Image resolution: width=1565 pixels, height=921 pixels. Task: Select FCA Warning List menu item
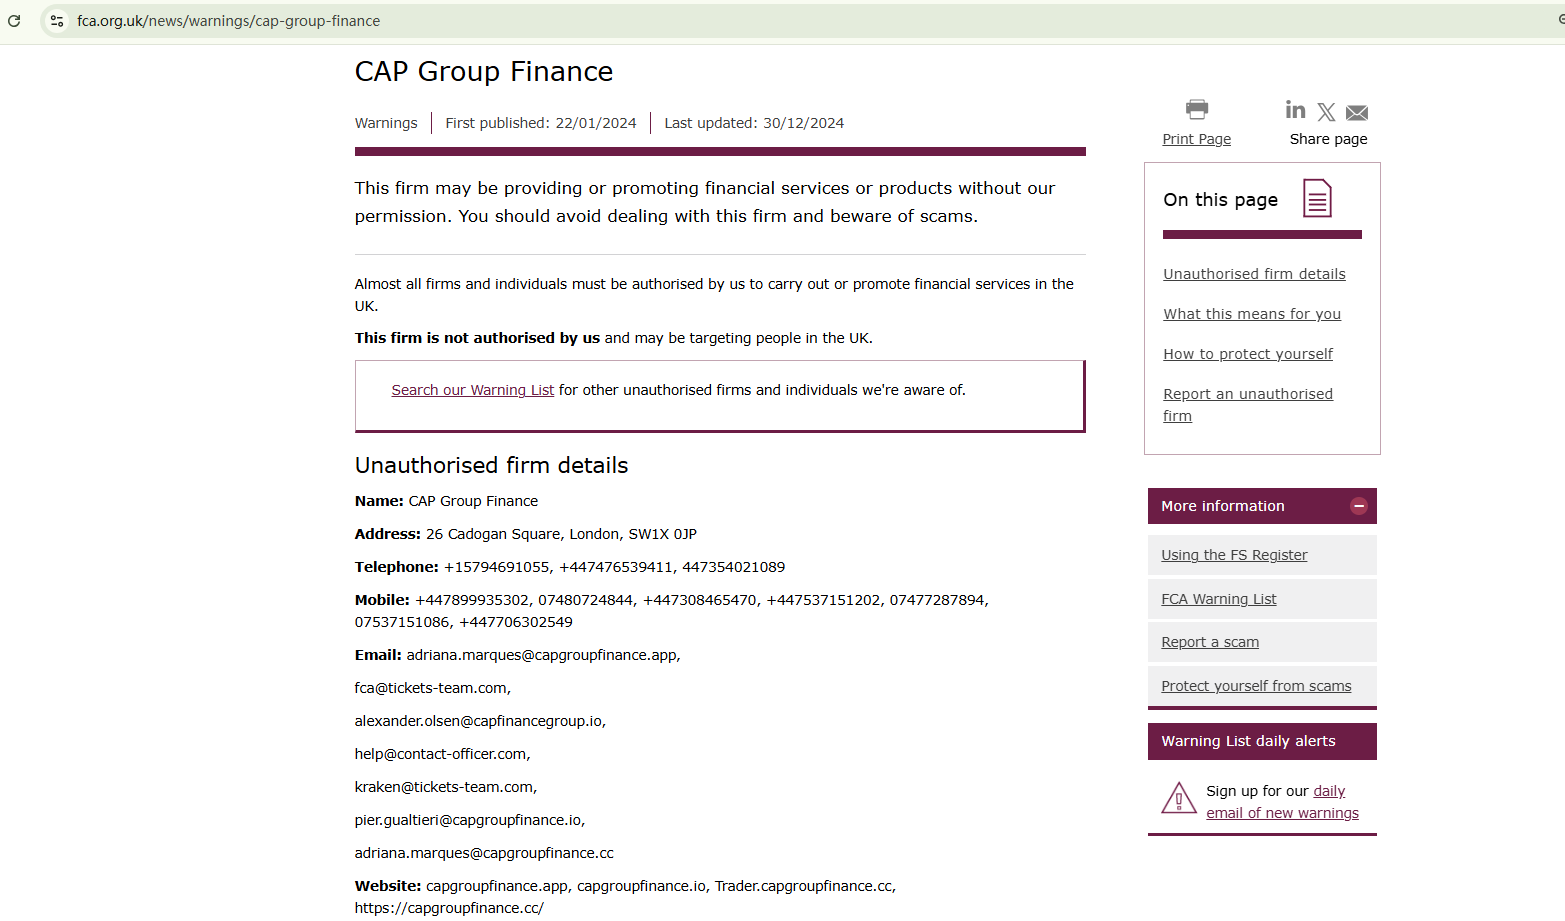[x=1218, y=599]
